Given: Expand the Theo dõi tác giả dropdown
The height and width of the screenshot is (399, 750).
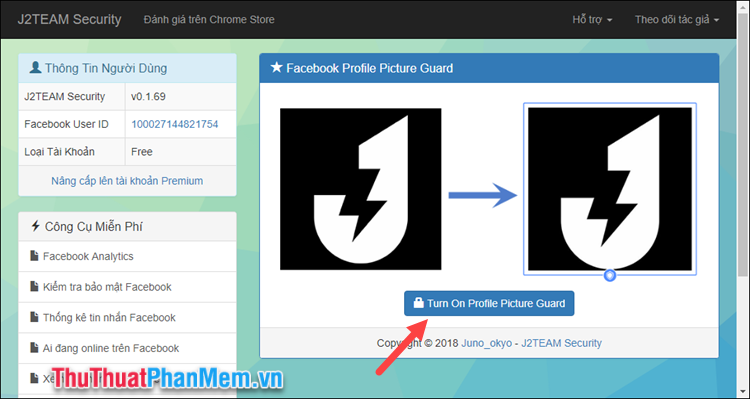Looking at the screenshot, I should click(x=677, y=20).
